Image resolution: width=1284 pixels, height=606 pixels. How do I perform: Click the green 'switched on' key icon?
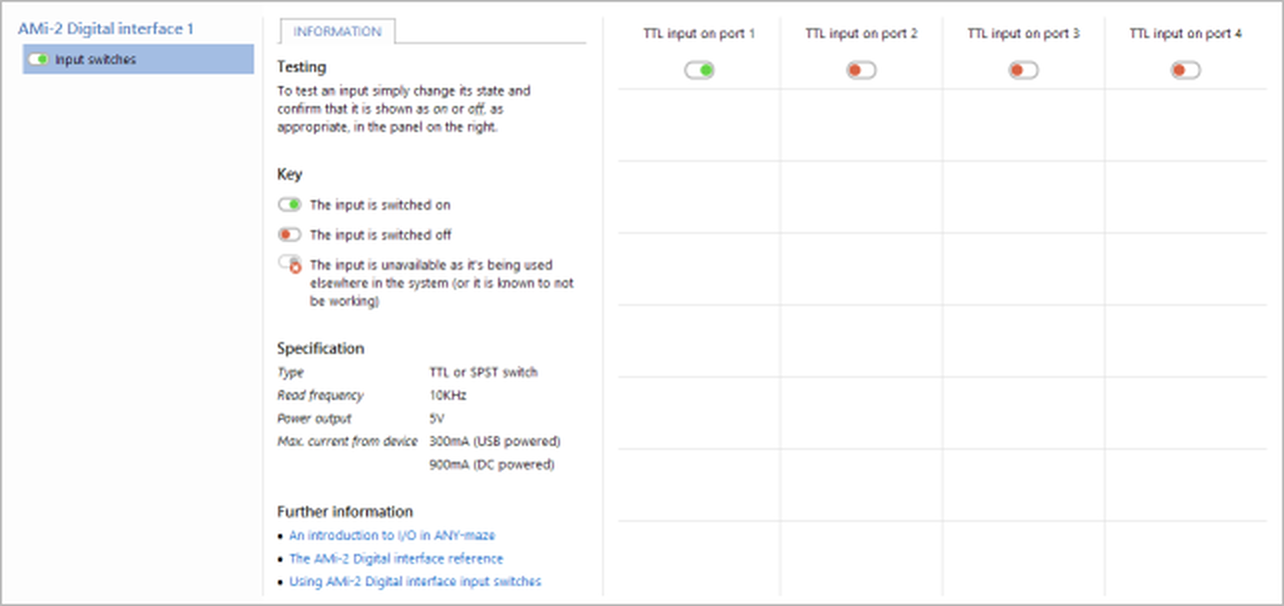click(290, 205)
